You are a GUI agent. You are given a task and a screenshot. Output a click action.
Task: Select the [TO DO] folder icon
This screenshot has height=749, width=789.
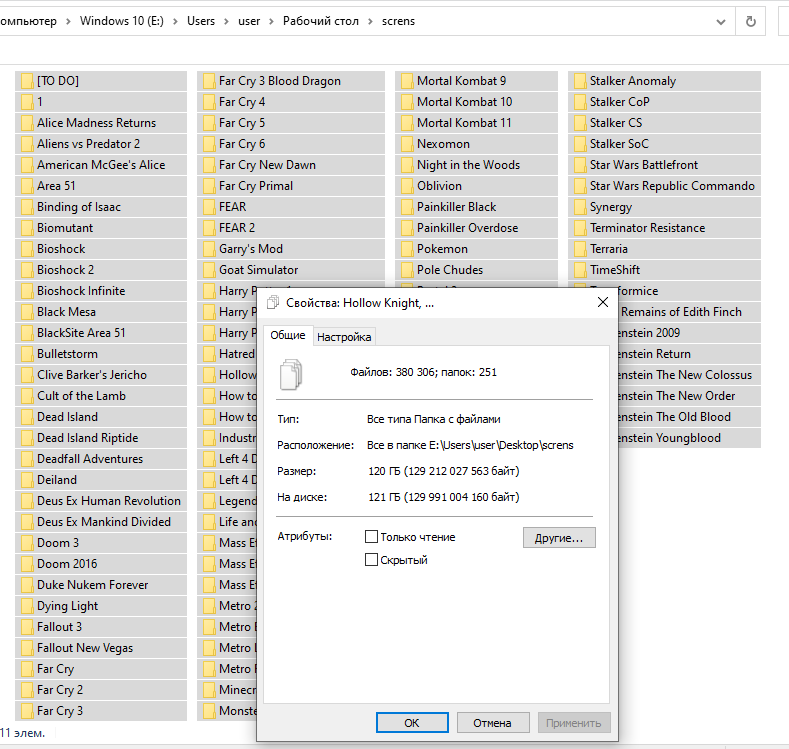point(27,81)
